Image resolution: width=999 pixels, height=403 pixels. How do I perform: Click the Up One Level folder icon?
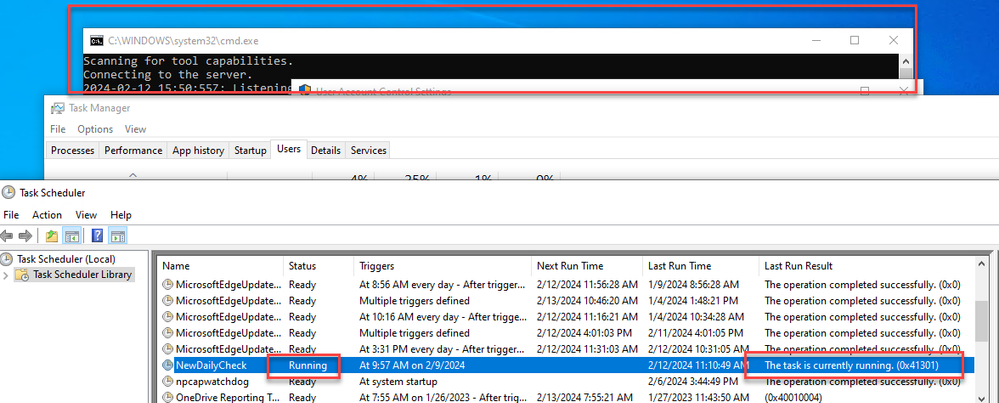pos(52,236)
